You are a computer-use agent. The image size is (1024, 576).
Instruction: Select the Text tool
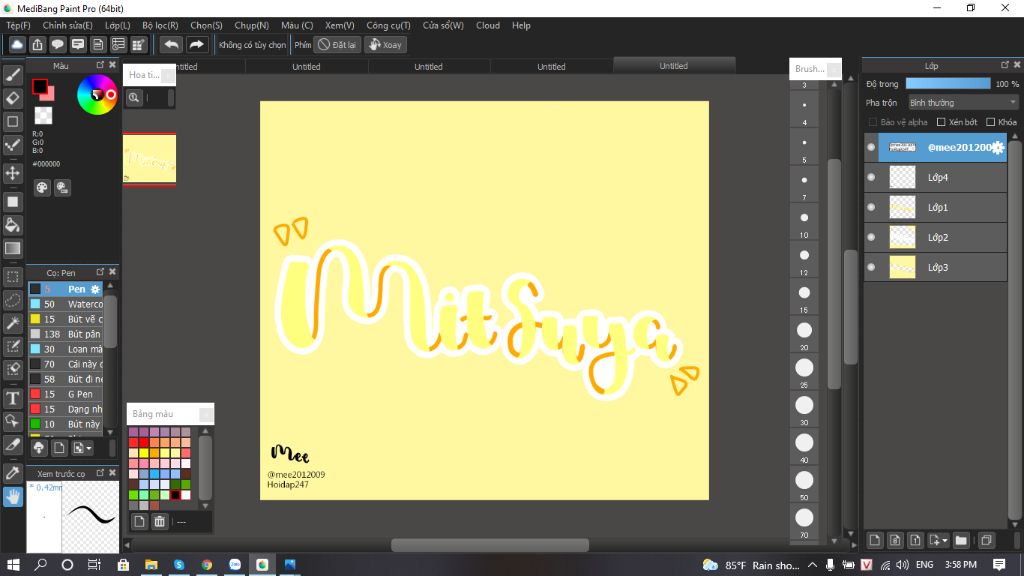[x=12, y=398]
